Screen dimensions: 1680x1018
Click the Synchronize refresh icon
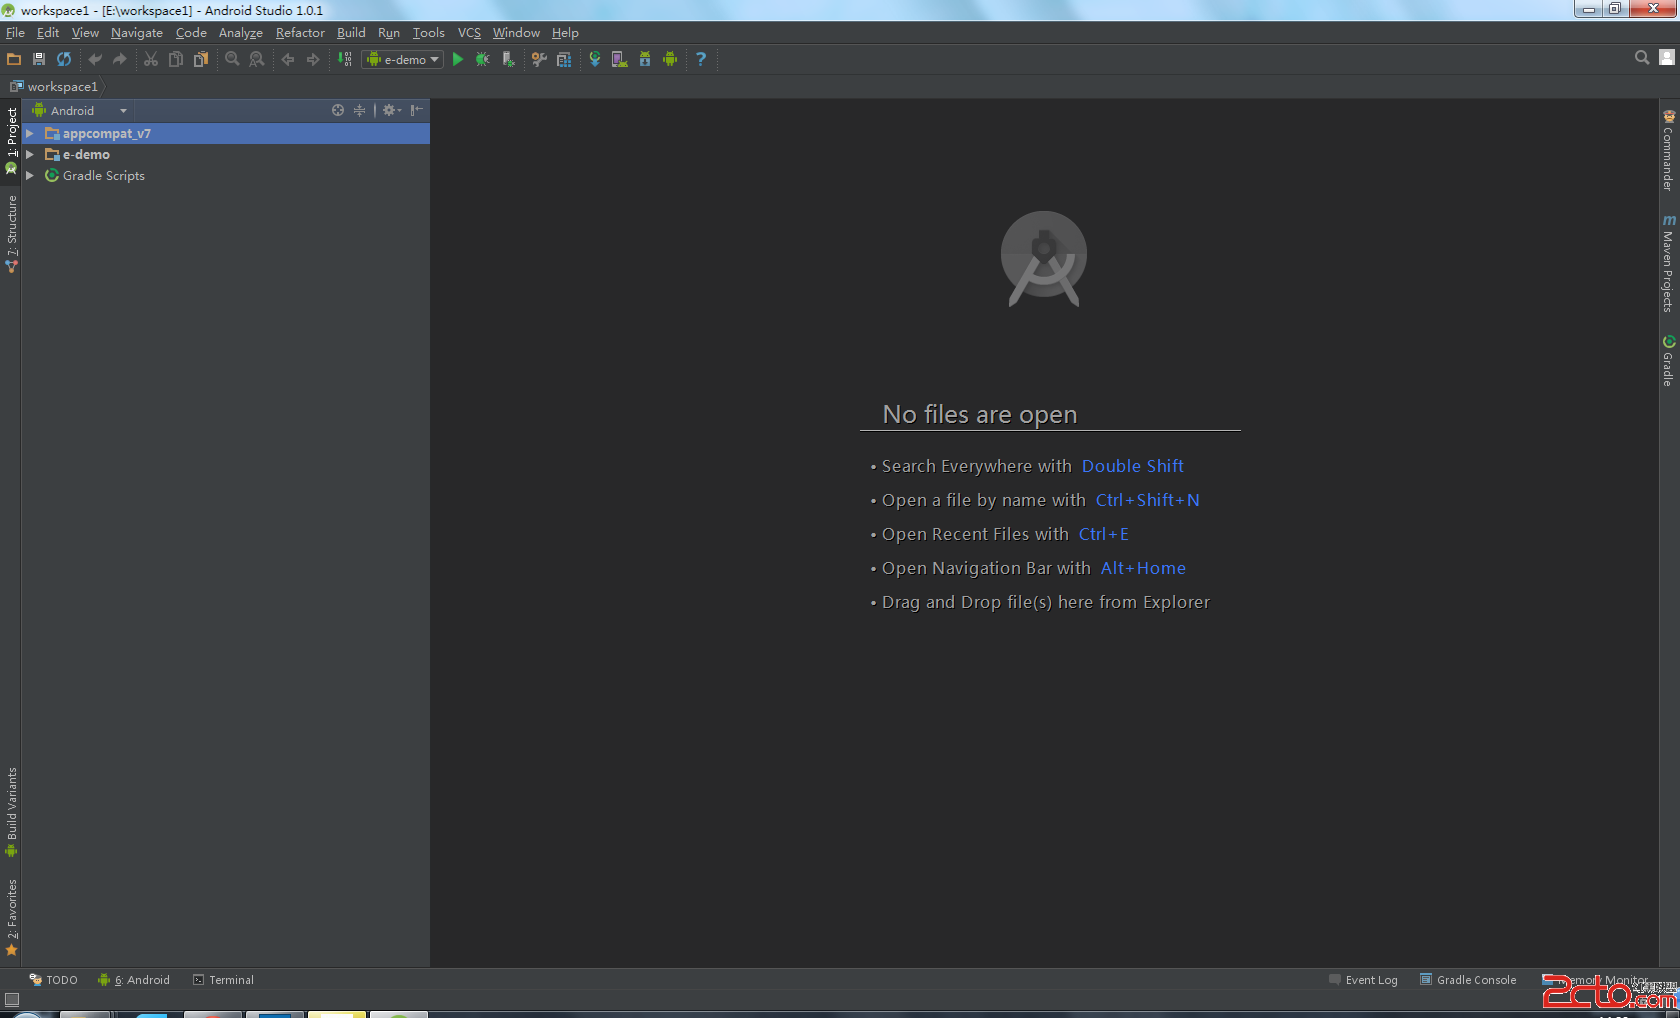pyautogui.click(x=64, y=60)
